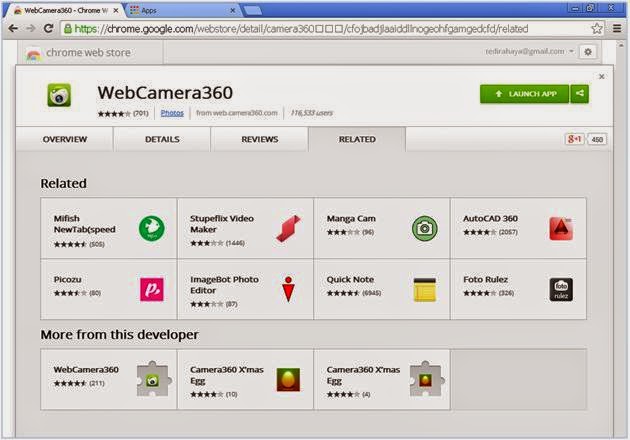Click the share button next to Launch App
This screenshot has width=630, height=440.
[x=579, y=94]
